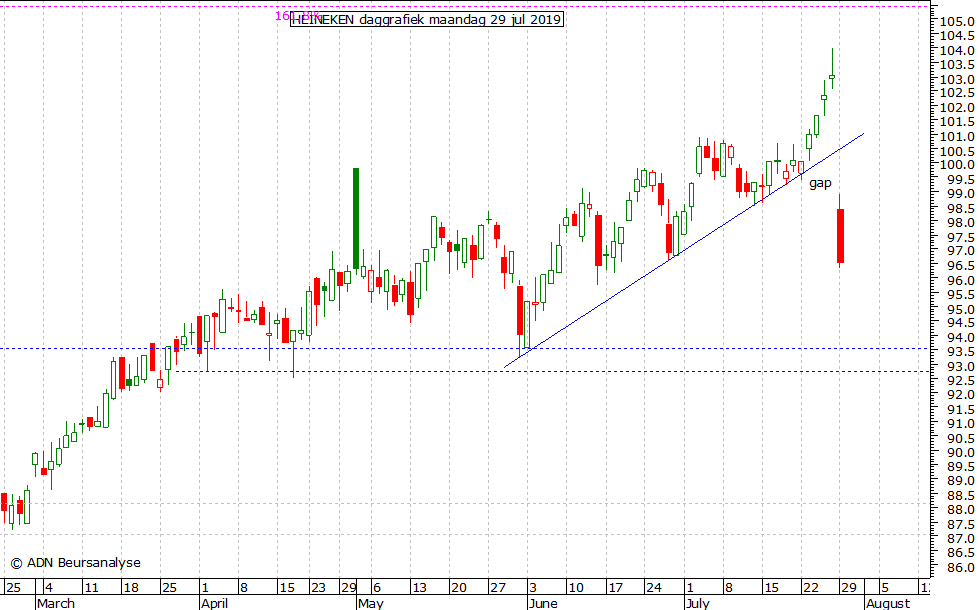Click the chart title HEINEKEN daggrafiek

(427, 19)
